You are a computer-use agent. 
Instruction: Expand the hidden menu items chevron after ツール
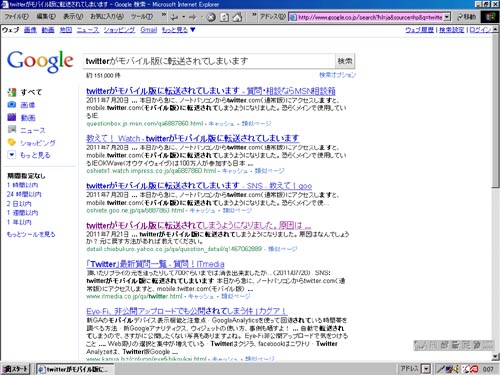point(163,15)
